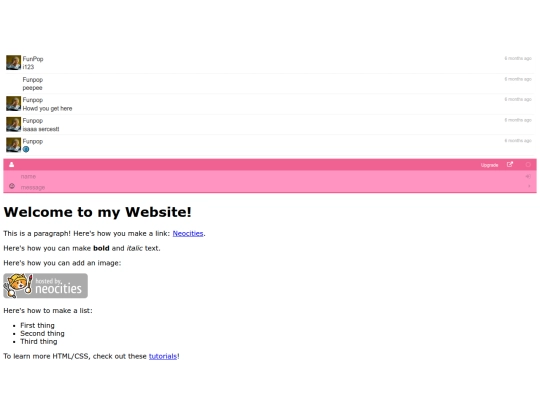Image resolution: width=540 pixels, height=405 pixels.
Task: Click the timestamp on the emoji message row
Action: 518,141
